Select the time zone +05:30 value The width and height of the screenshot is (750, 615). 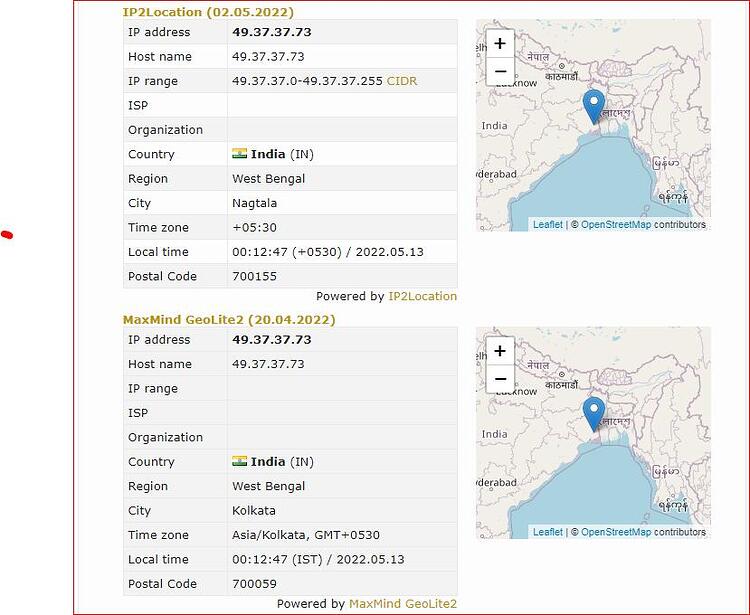click(x=254, y=227)
